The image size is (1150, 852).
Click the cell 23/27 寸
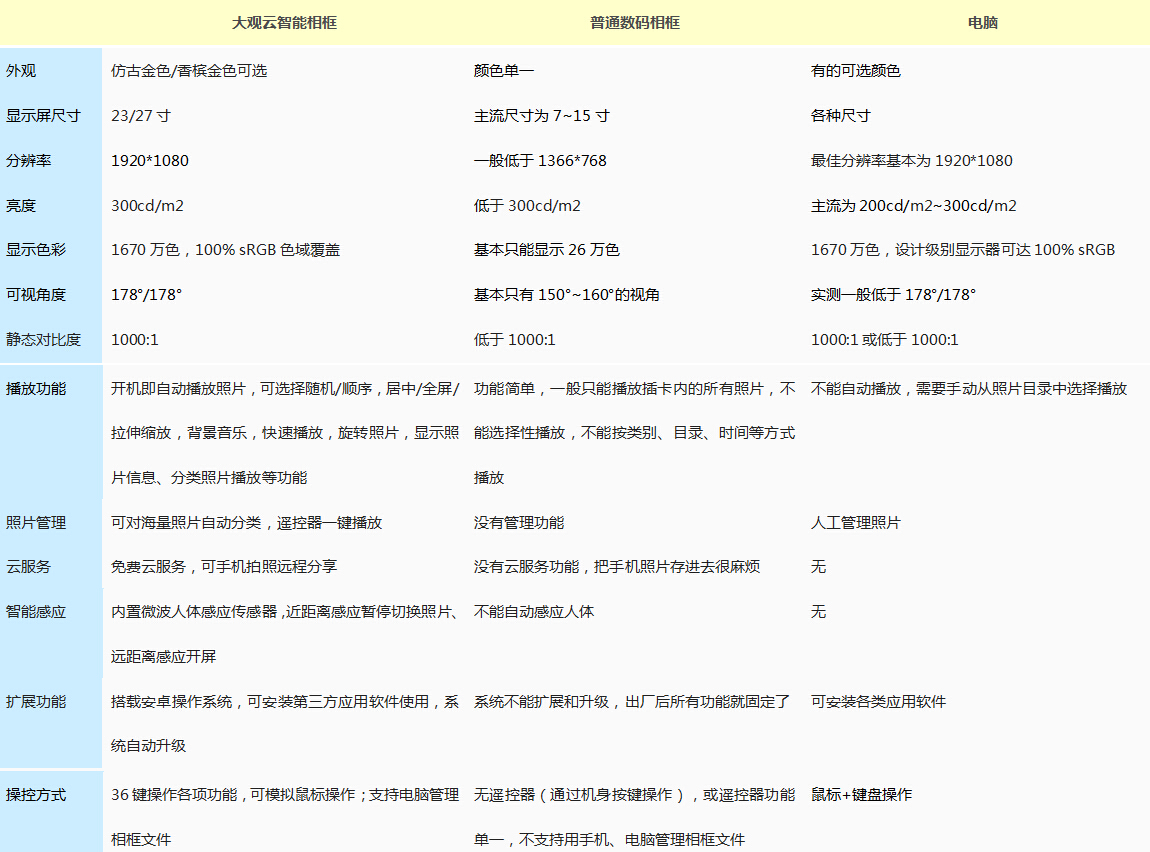coord(141,116)
